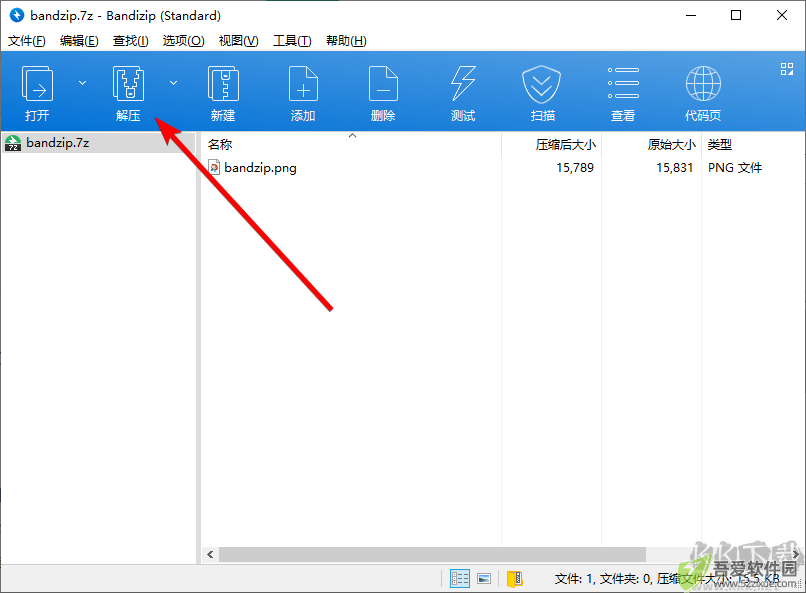Click the New archive (新建) icon

click(x=223, y=83)
